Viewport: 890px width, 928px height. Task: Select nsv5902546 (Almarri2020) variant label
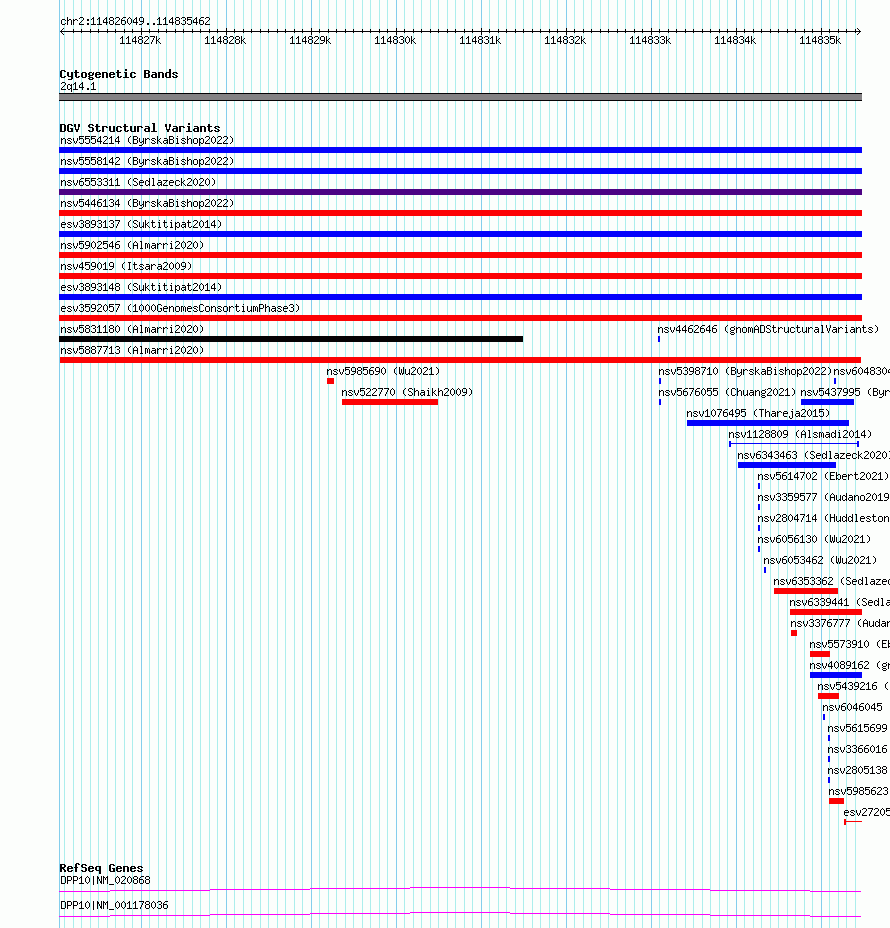pos(132,245)
